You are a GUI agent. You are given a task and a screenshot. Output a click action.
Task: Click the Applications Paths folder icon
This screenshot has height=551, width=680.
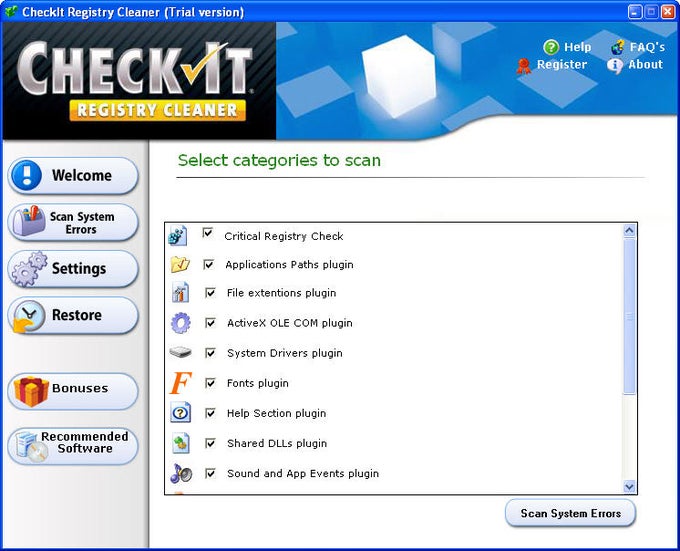pyautogui.click(x=180, y=264)
